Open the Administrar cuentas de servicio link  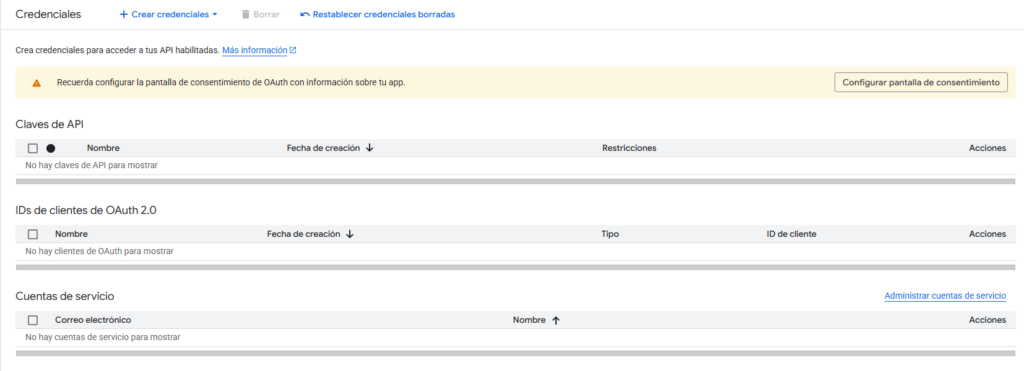pyautogui.click(x=945, y=296)
